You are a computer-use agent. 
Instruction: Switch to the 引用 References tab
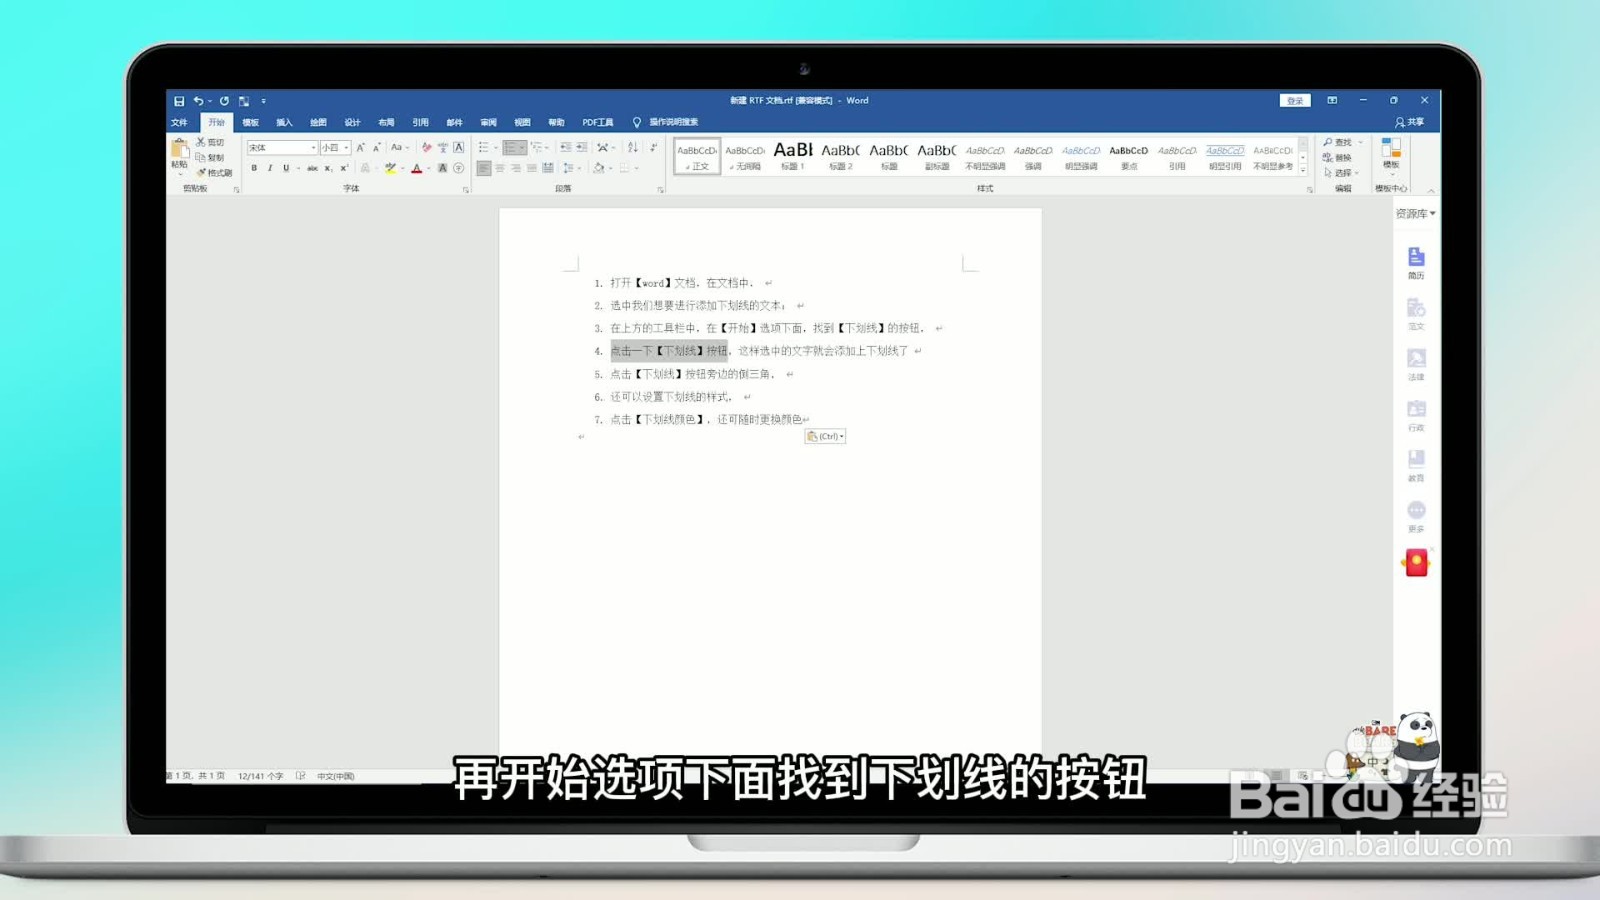tap(420, 122)
